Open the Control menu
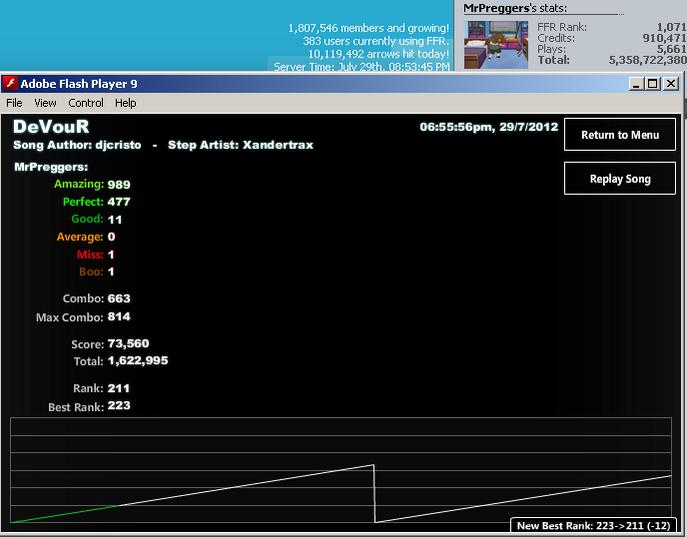This screenshot has height=537, width=687. (x=86, y=103)
